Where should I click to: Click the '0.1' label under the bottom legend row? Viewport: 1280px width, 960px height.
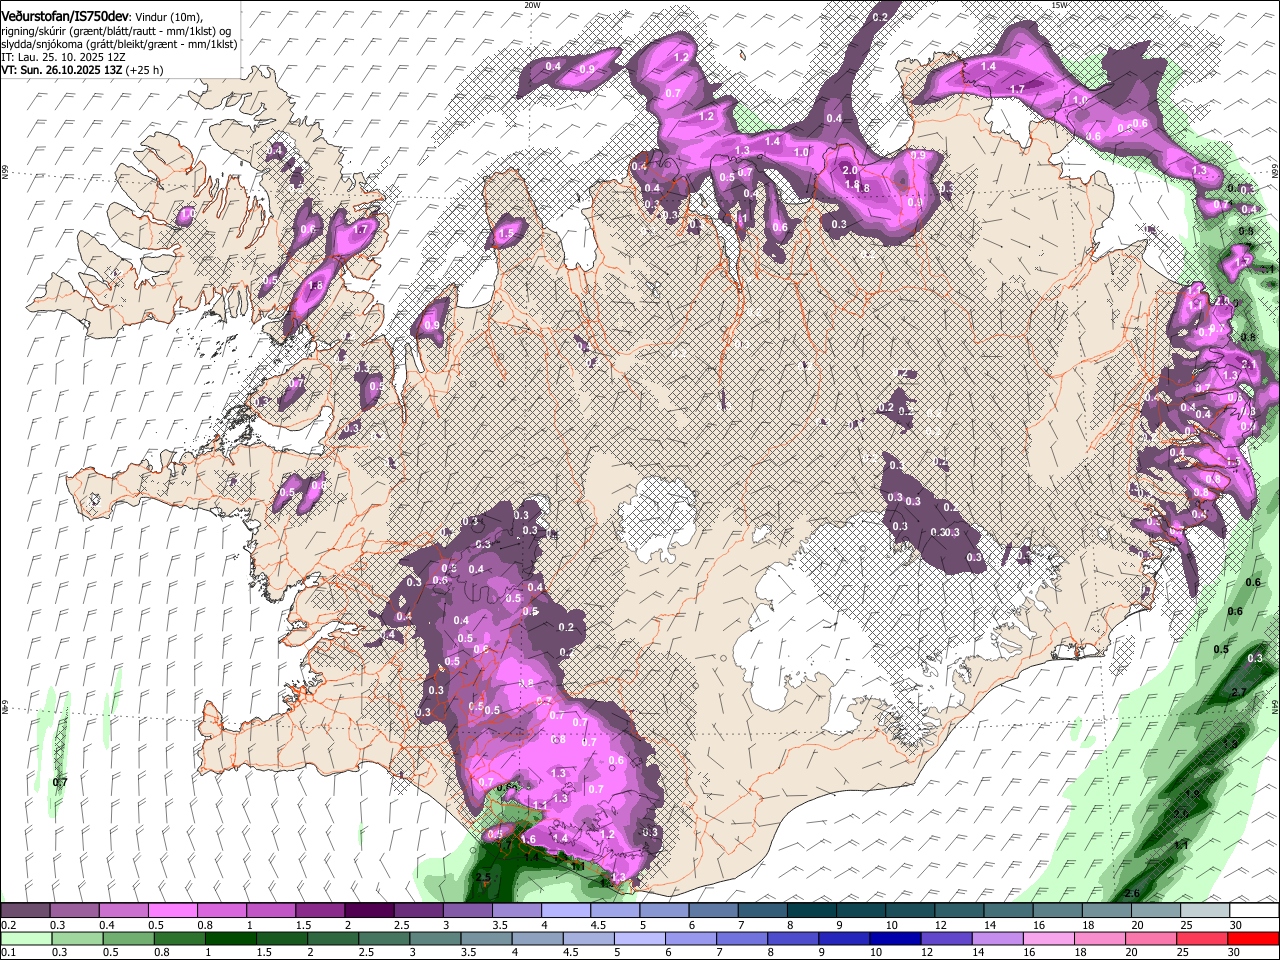pyautogui.click(x=9, y=952)
